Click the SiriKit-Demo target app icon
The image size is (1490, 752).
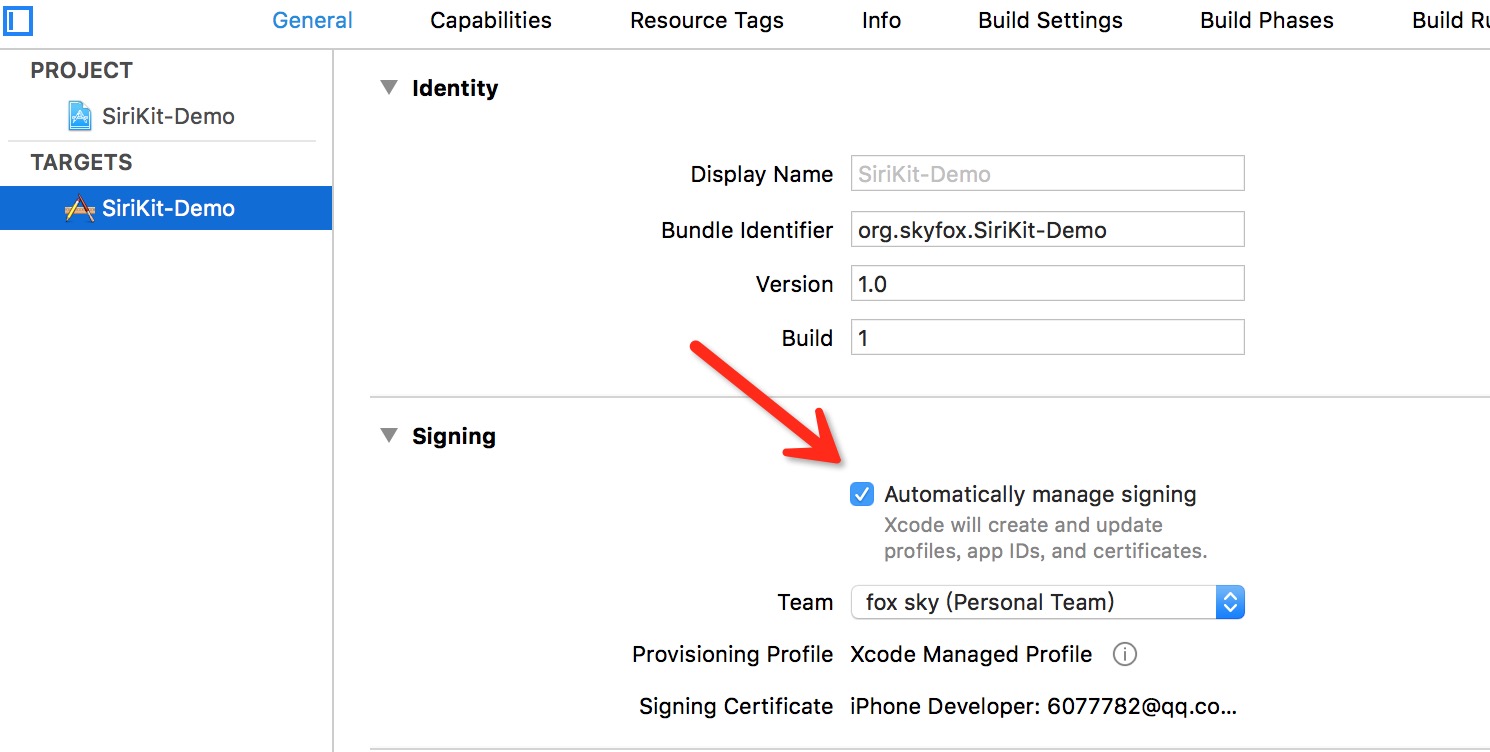click(80, 208)
